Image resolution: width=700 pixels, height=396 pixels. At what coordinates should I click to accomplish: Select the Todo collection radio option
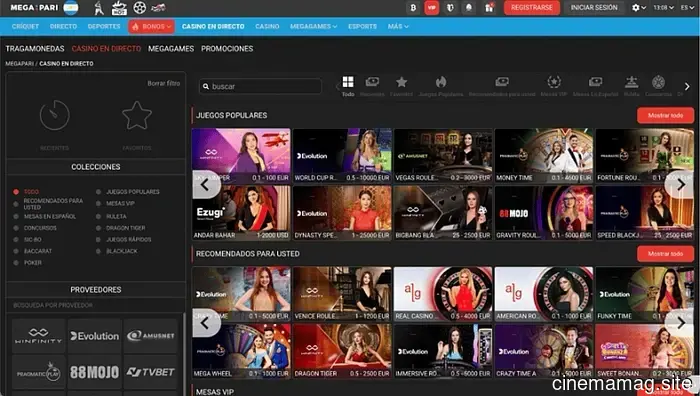coord(26,192)
